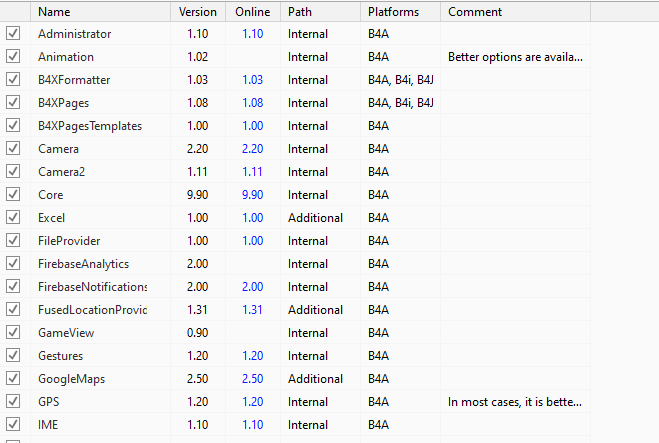Click the Comment column header

point(475,12)
